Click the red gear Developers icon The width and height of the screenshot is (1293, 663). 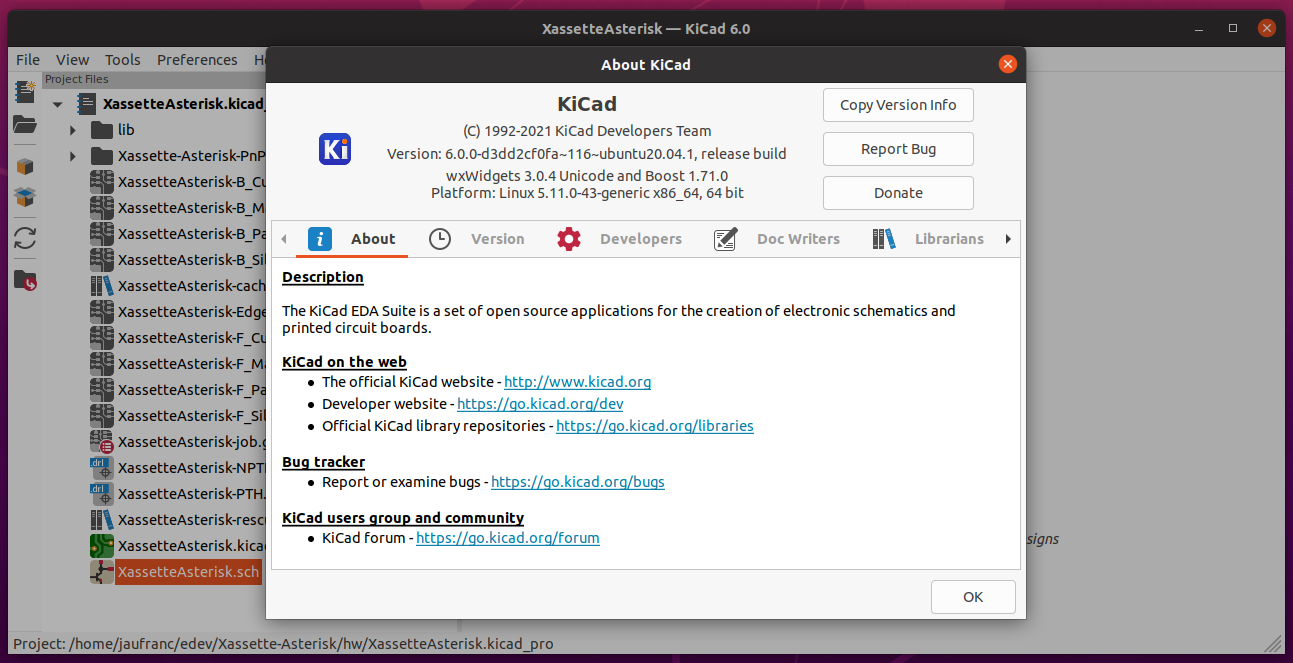click(x=569, y=239)
